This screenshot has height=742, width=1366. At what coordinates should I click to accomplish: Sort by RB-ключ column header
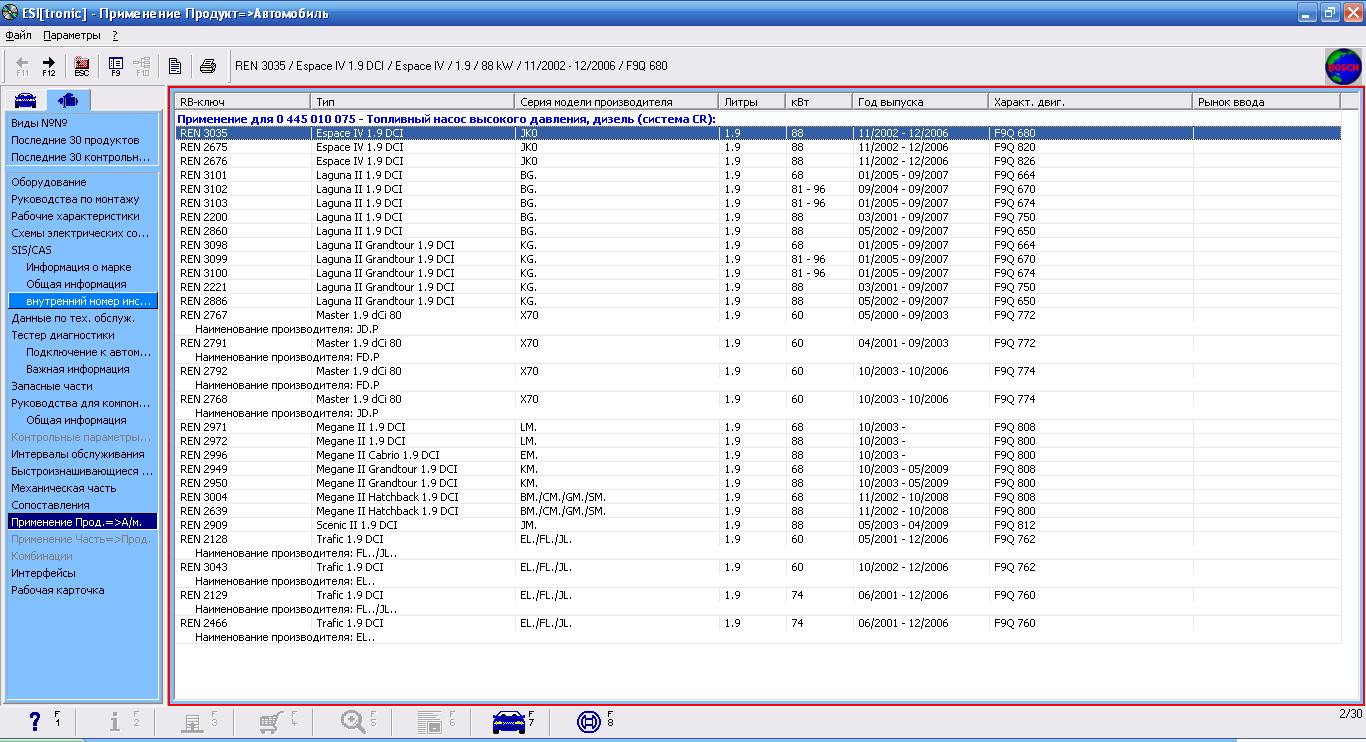click(x=243, y=102)
